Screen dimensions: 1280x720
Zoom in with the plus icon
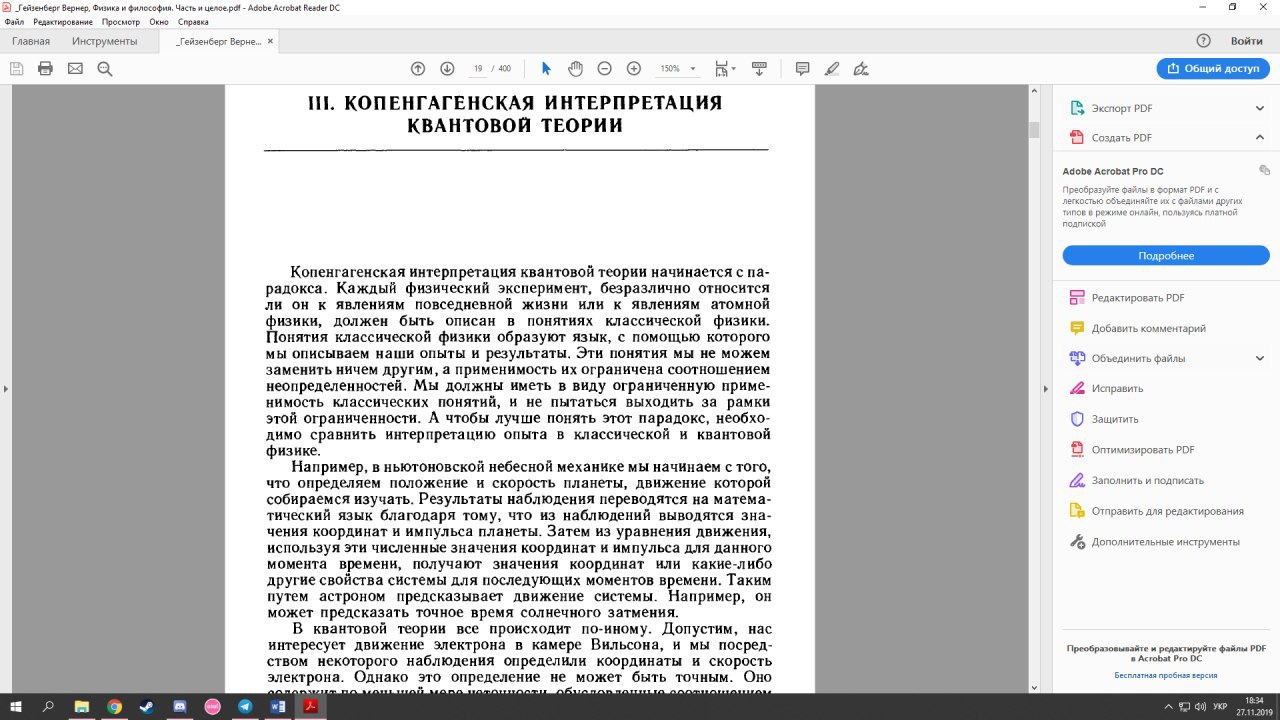click(x=633, y=68)
